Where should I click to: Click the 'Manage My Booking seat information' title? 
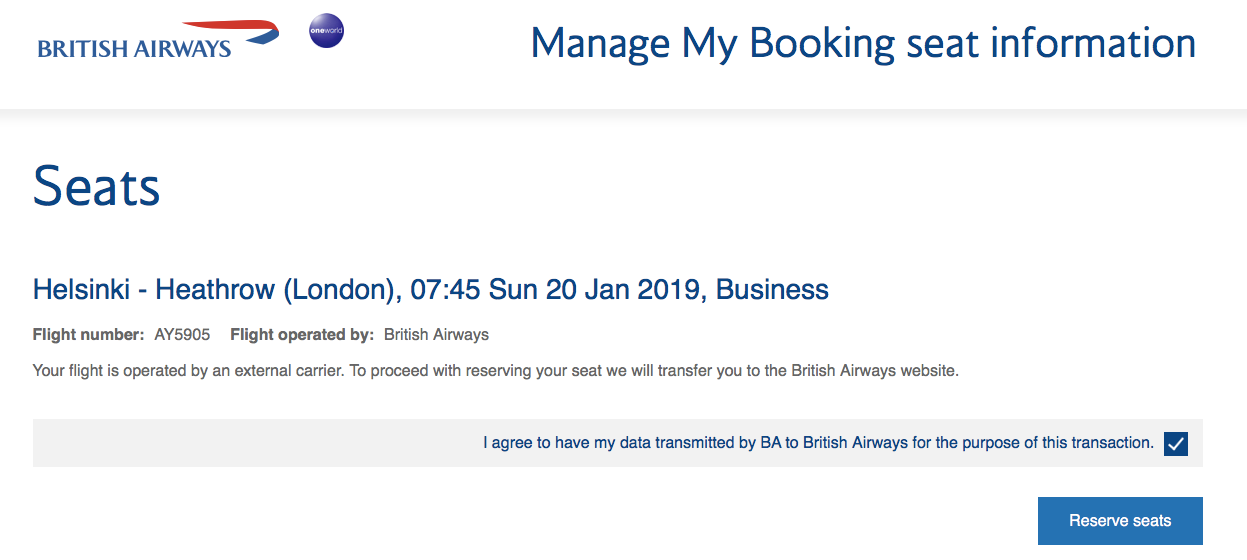(x=863, y=43)
